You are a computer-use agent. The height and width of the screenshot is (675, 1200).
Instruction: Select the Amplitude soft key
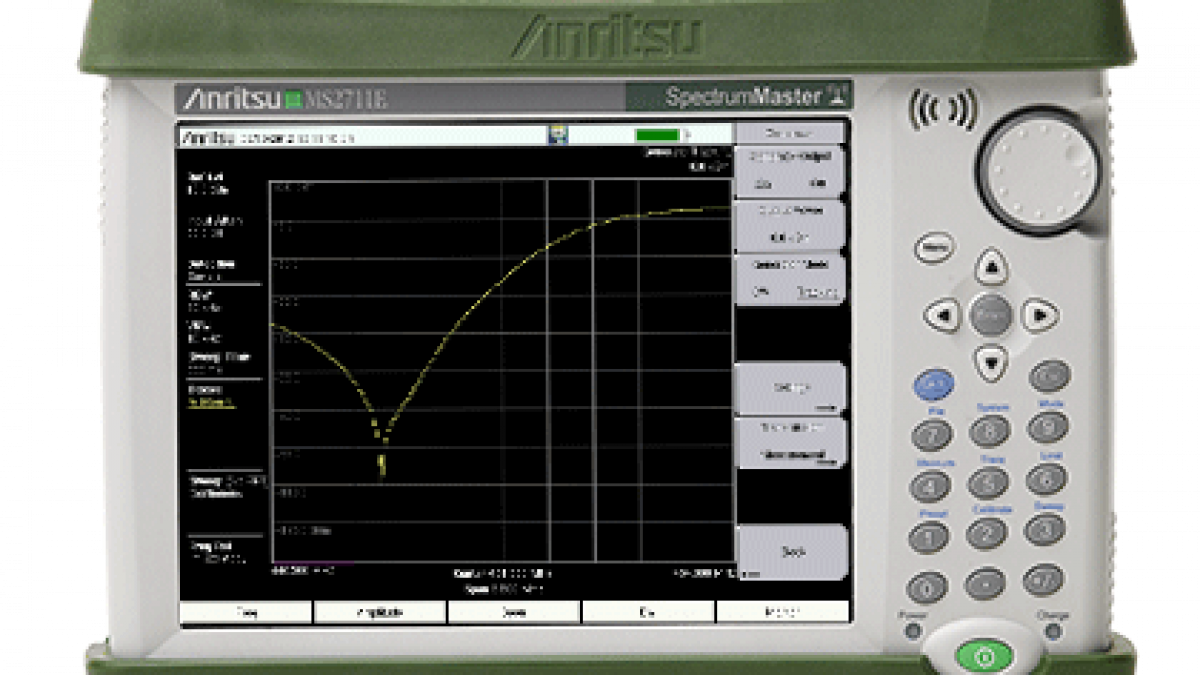tap(380, 612)
